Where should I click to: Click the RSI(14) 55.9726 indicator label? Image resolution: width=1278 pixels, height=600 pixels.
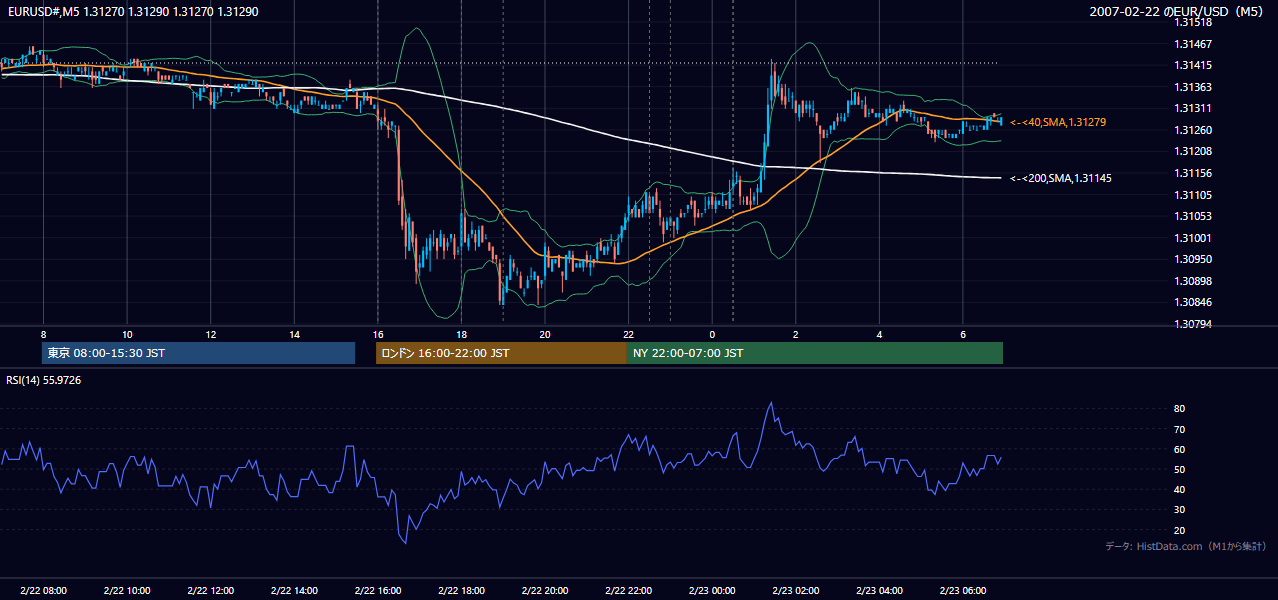(44, 380)
